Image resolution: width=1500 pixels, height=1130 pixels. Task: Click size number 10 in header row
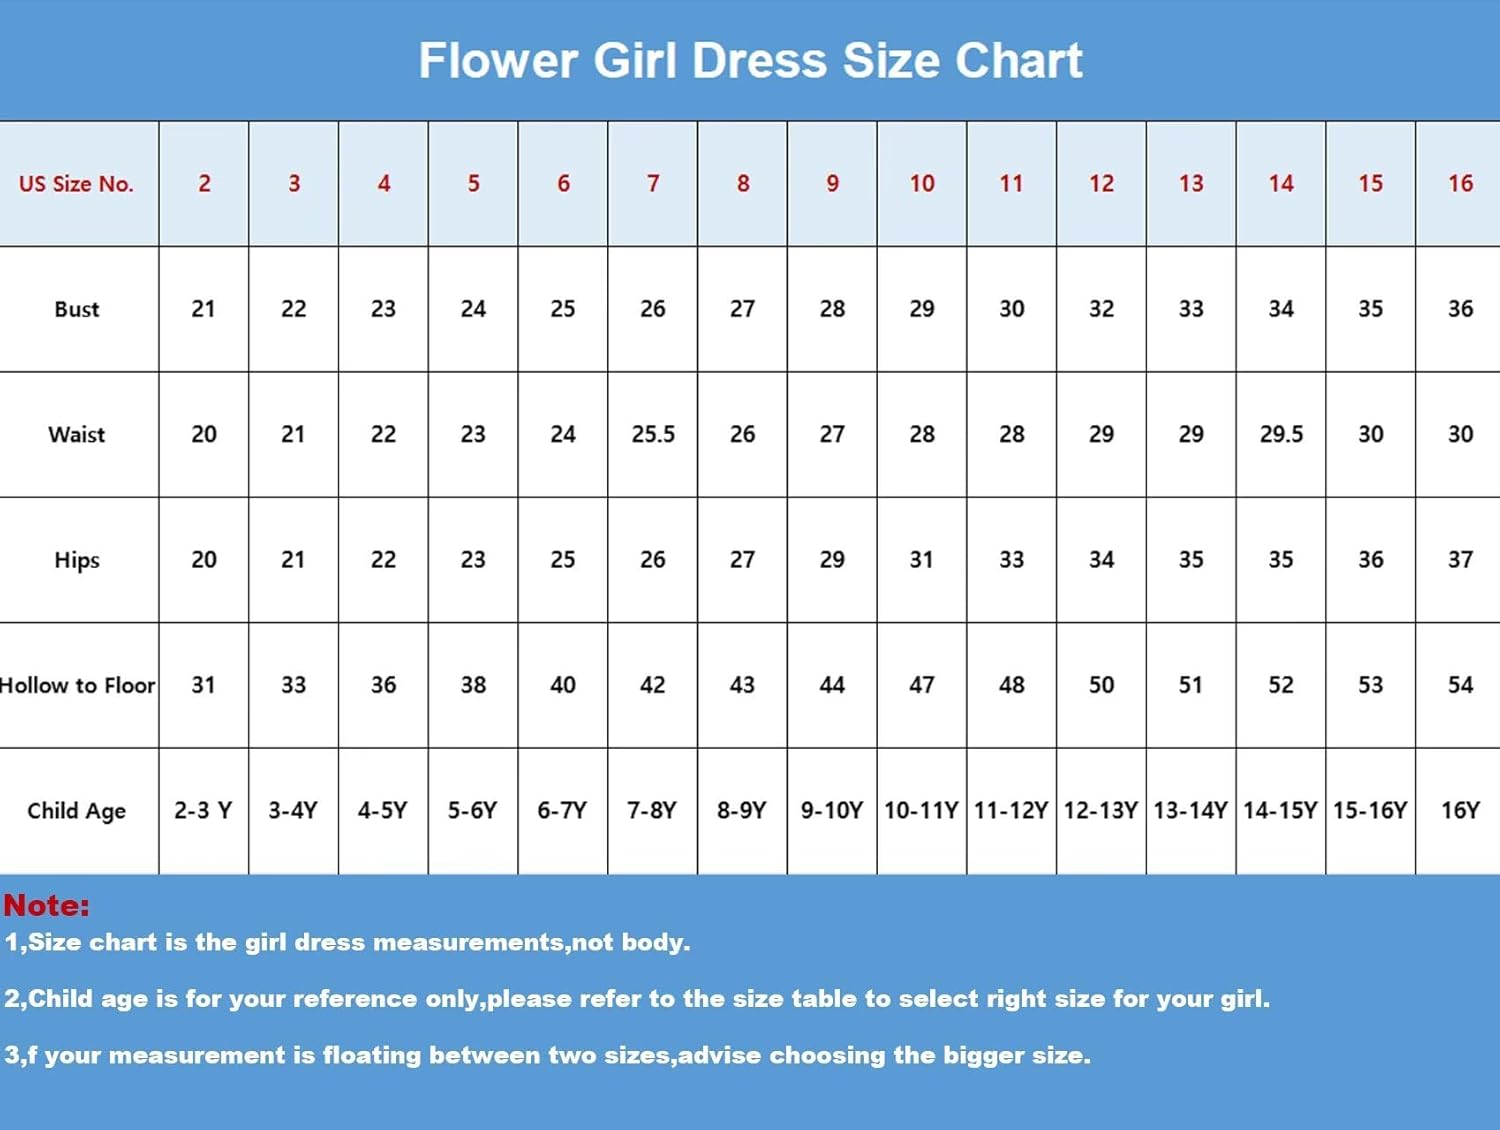tap(922, 184)
